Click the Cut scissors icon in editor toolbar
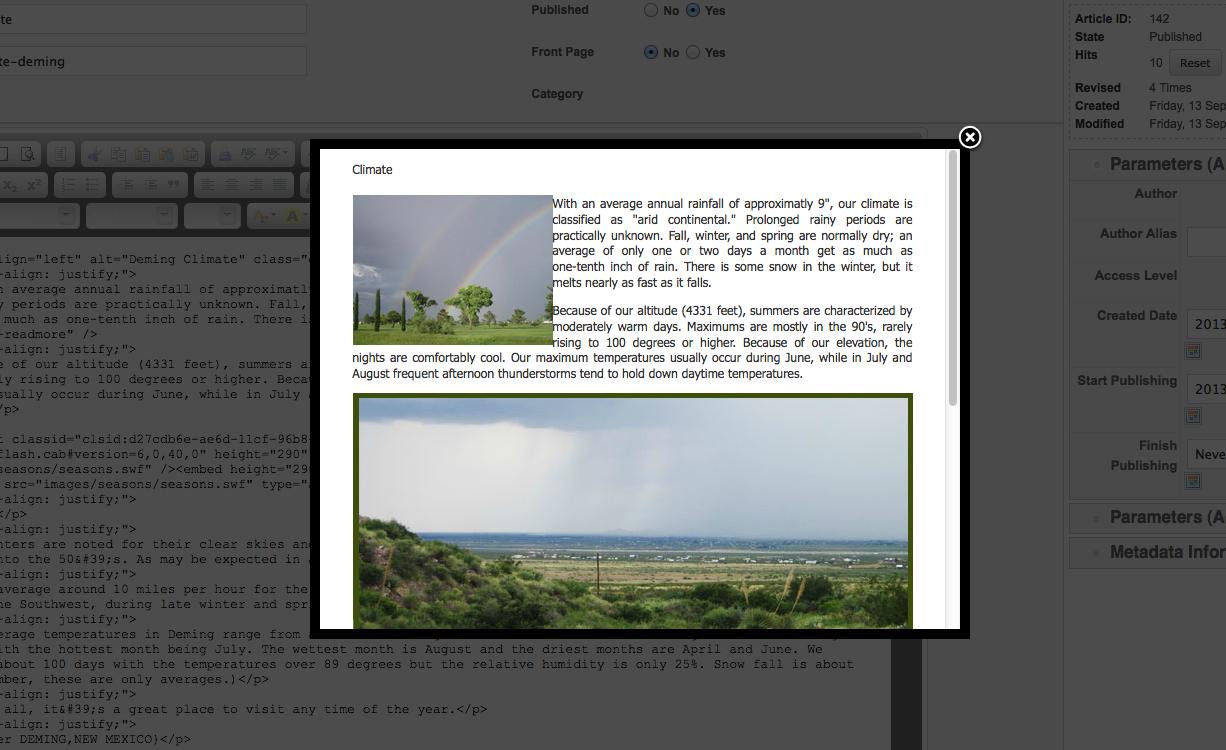Viewport: 1226px width, 750px height. pyautogui.click(x=95, y=154)
